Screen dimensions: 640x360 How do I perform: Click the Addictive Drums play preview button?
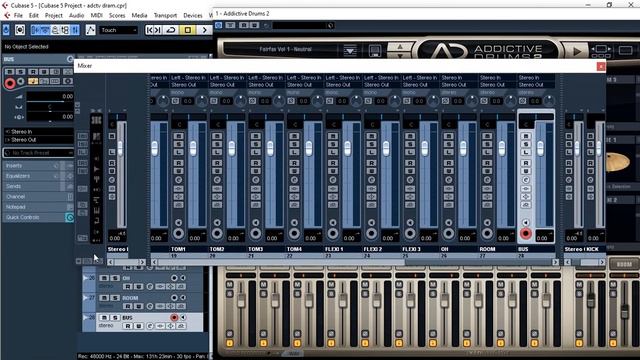pyautogui.click(x=577, y=51)
